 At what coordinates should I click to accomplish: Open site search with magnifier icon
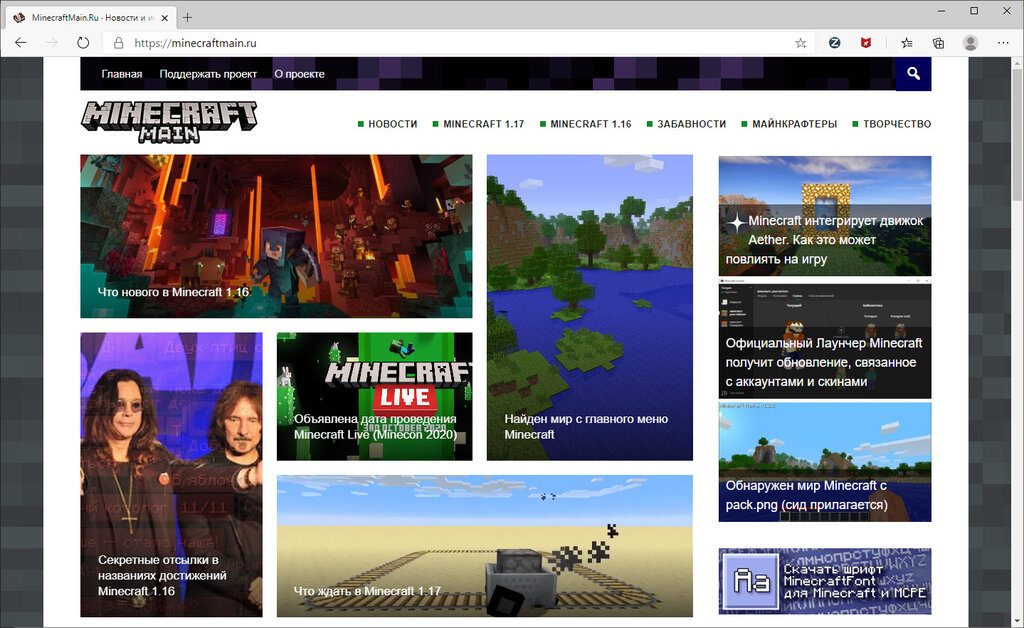click(x=914, y=74)
